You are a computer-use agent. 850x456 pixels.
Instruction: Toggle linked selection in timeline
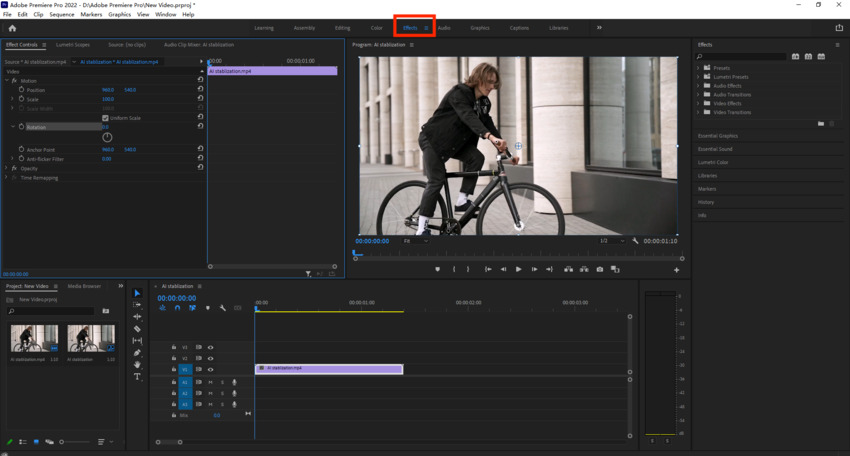pyautogui.click(x=192, y=308)
